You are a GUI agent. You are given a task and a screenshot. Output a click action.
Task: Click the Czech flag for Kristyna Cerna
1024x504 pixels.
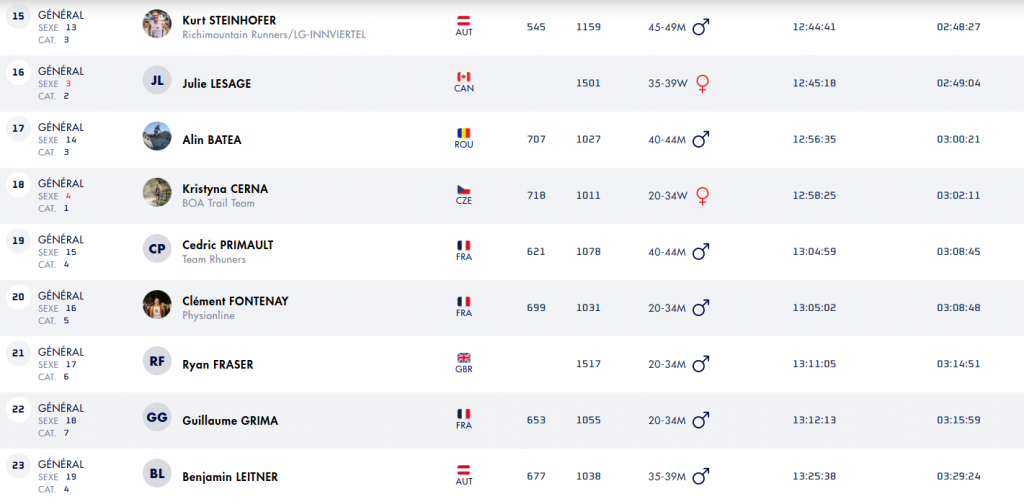coord(463,190)
